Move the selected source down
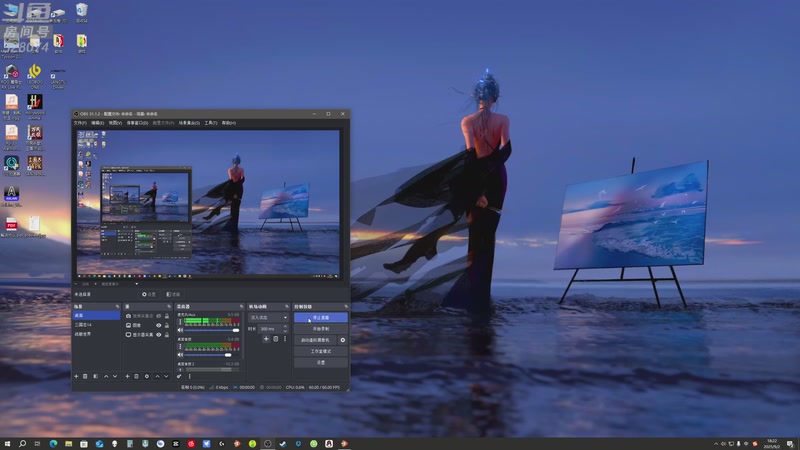Viewport: 800px width, 450px height. [166, 377]
